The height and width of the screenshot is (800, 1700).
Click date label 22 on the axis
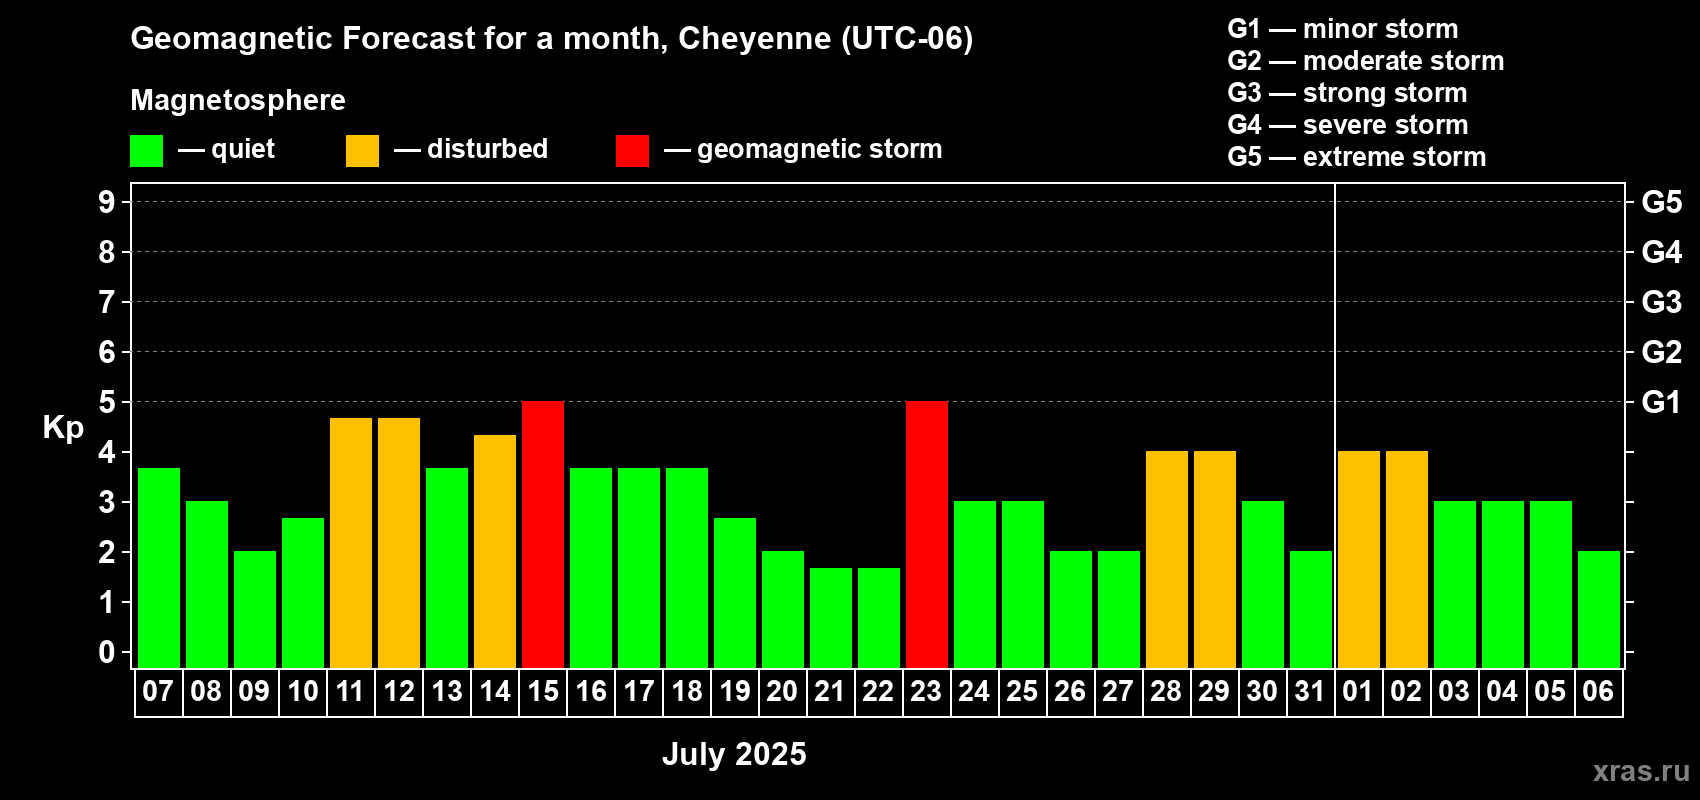pos(878,691)
